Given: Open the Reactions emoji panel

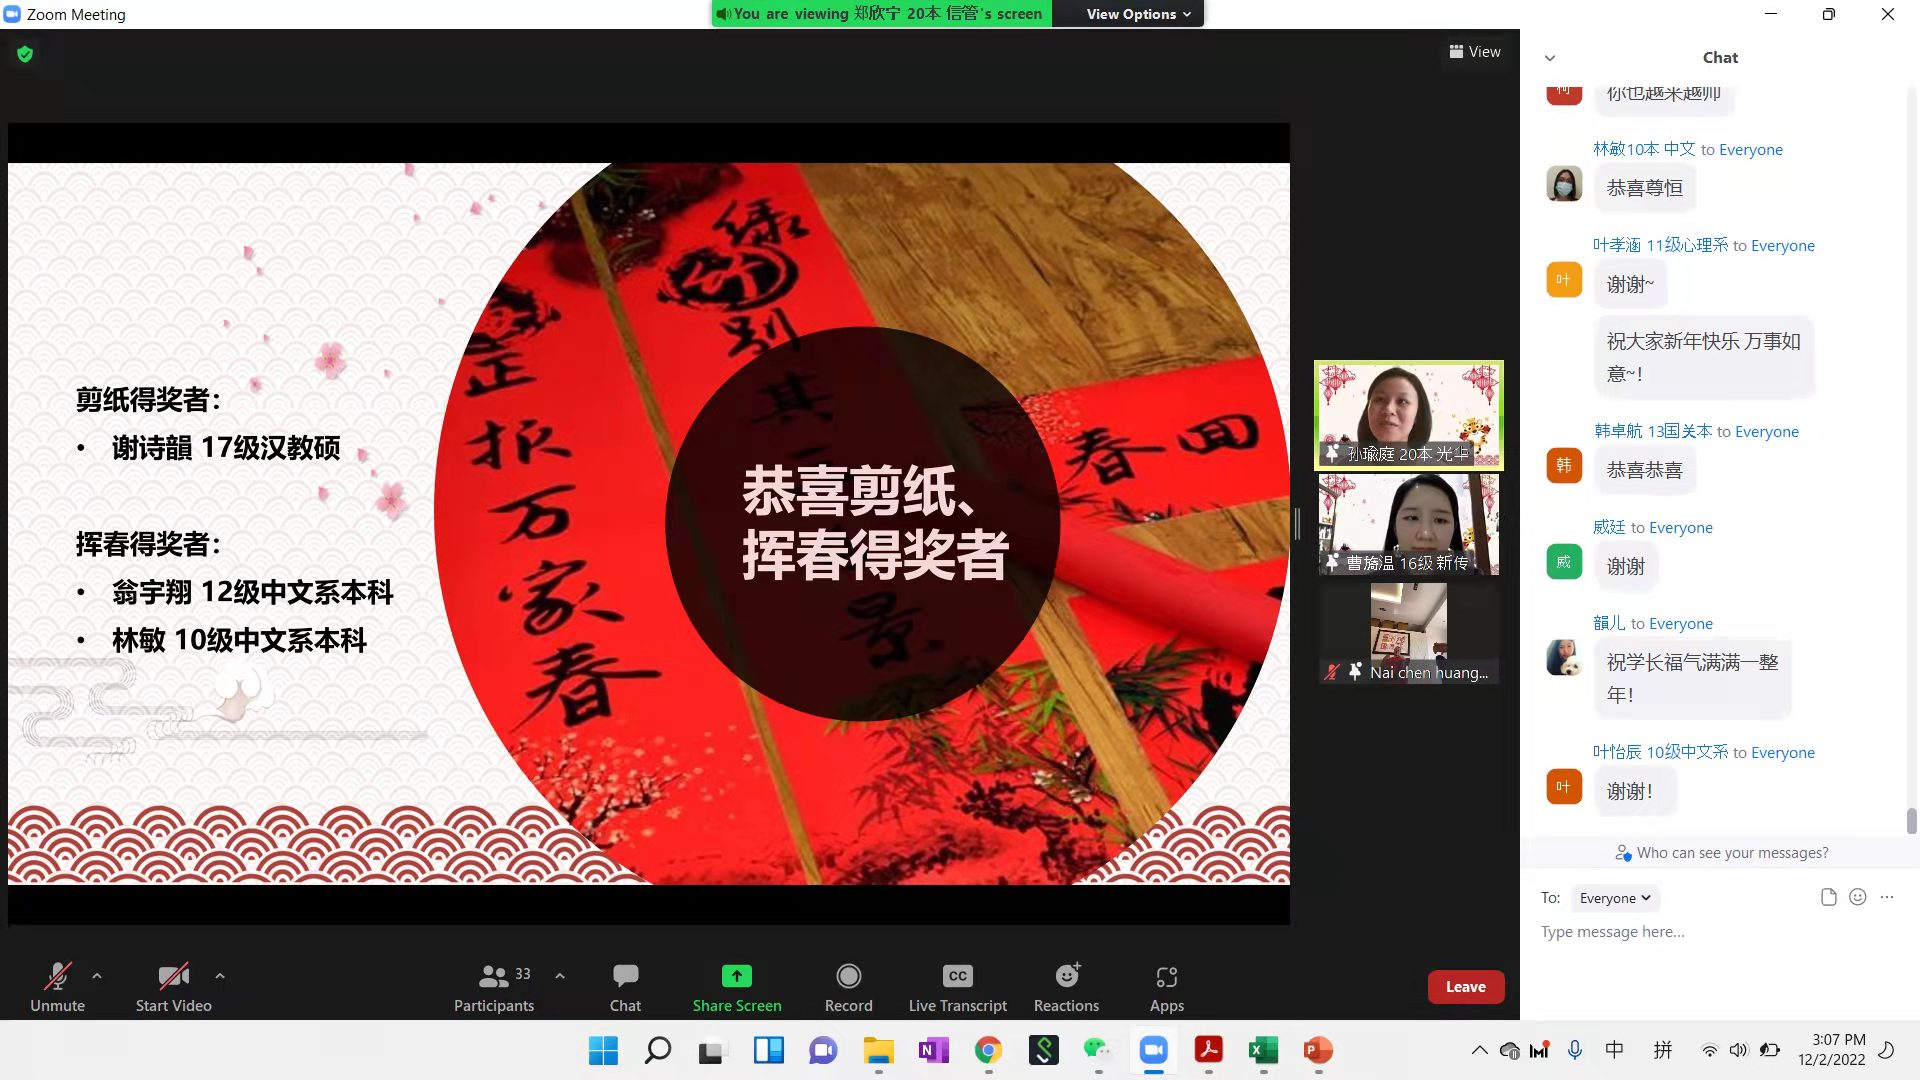Looking at the screenshot, I should (1066, 976).
